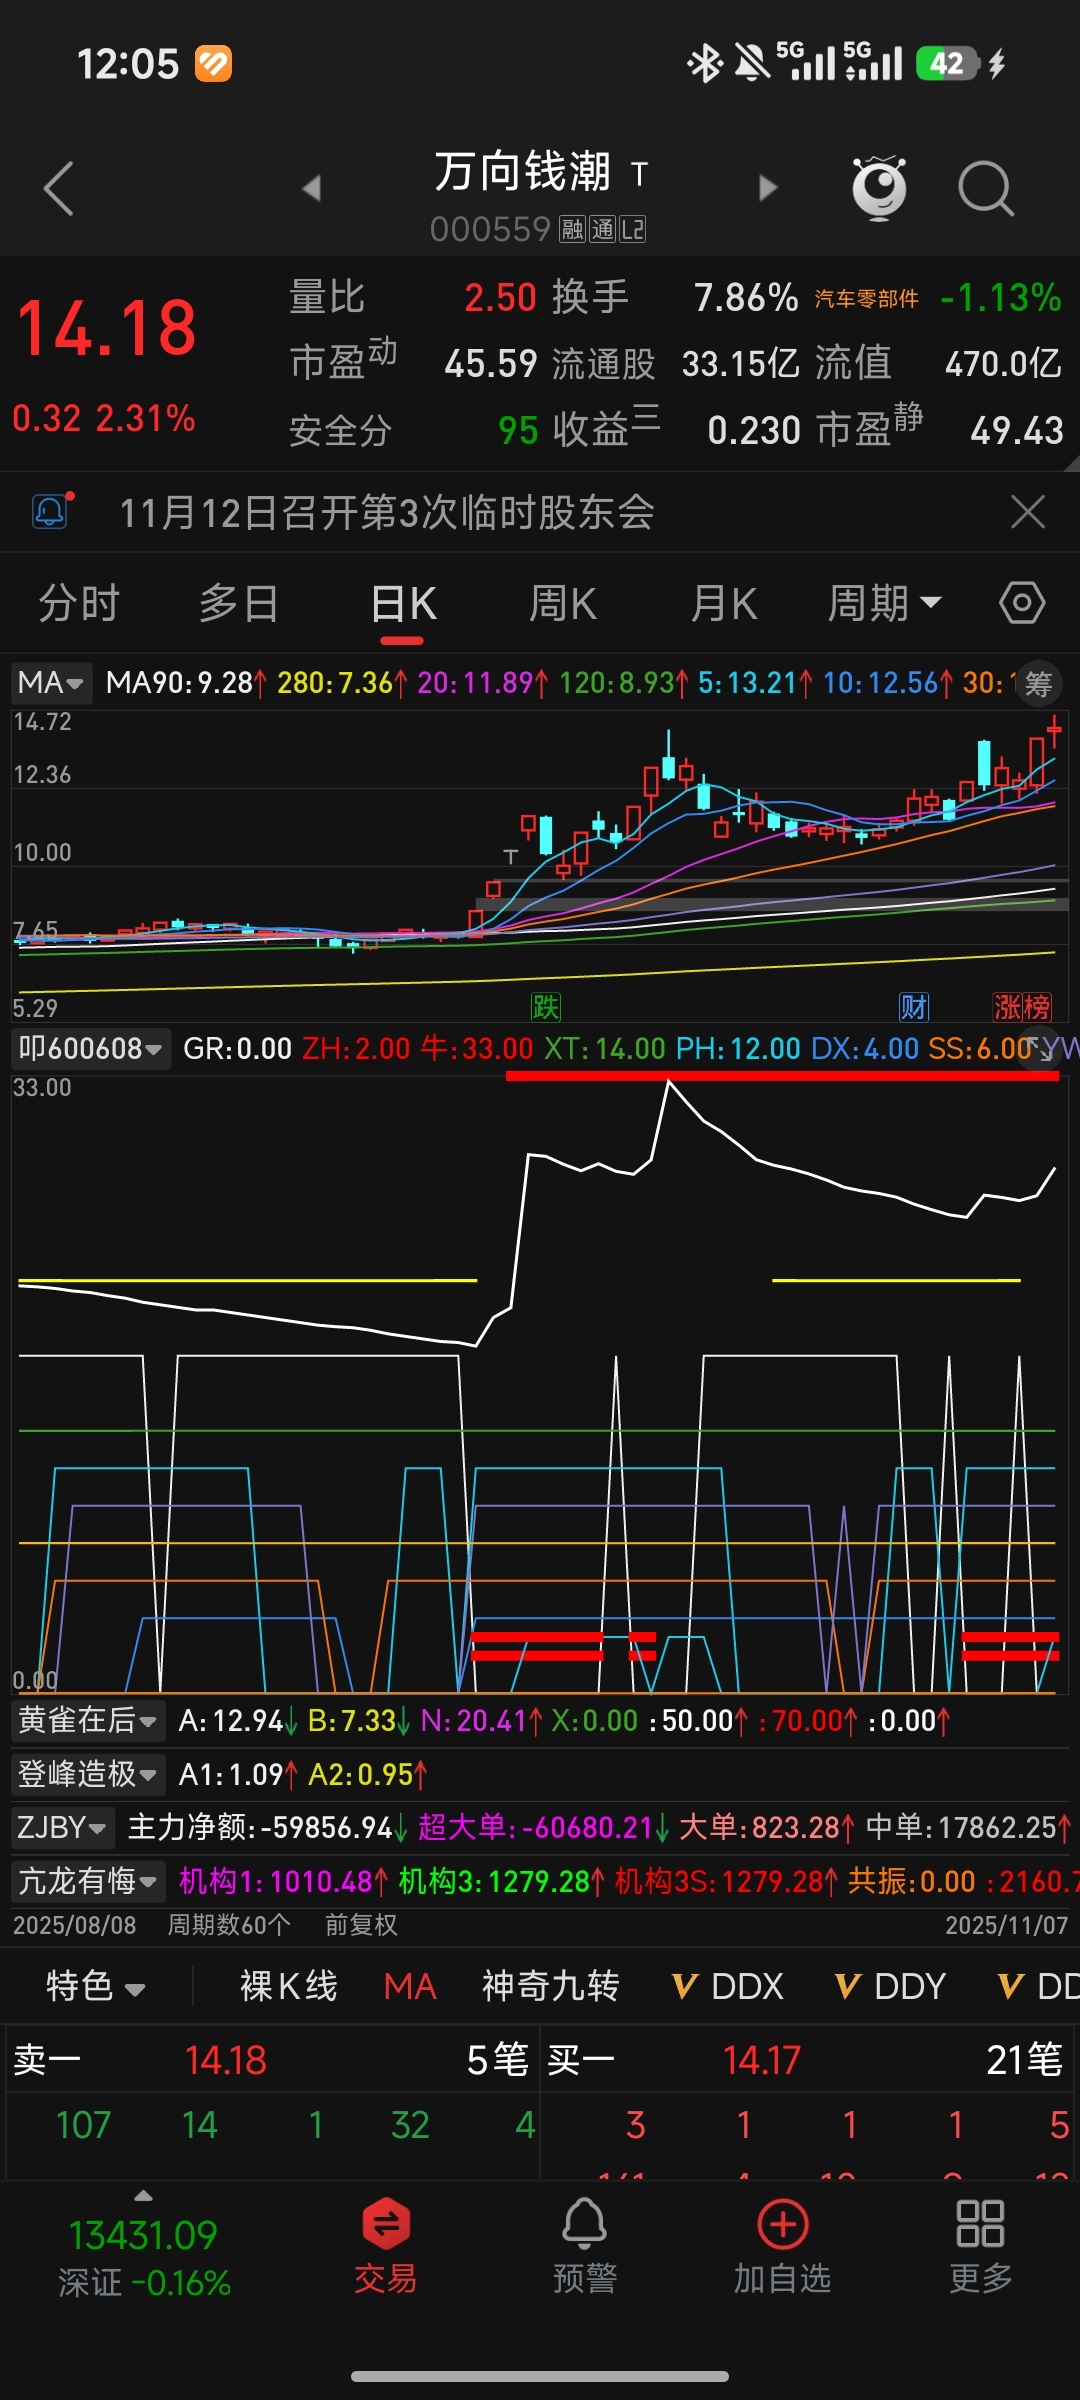Open the 600608 indicator dropdown

(90, 1048)
